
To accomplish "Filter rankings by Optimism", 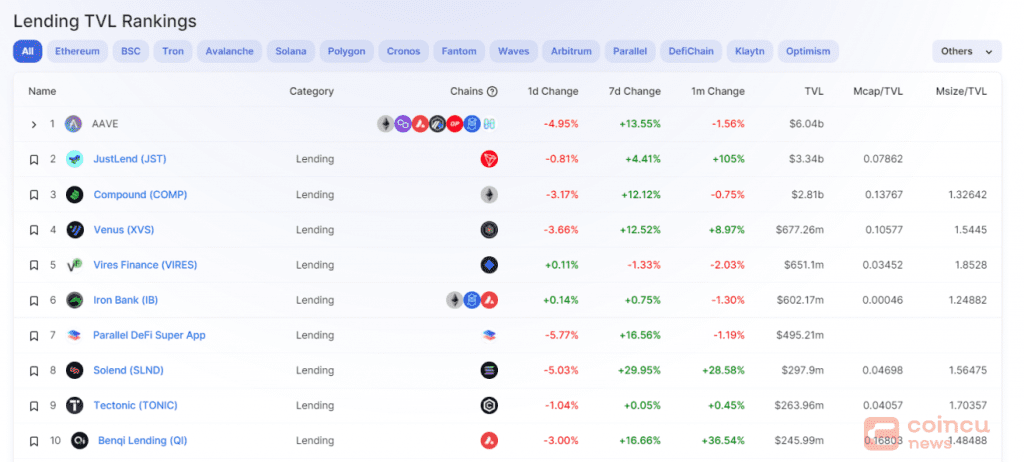I will click(x=808, y=51).
